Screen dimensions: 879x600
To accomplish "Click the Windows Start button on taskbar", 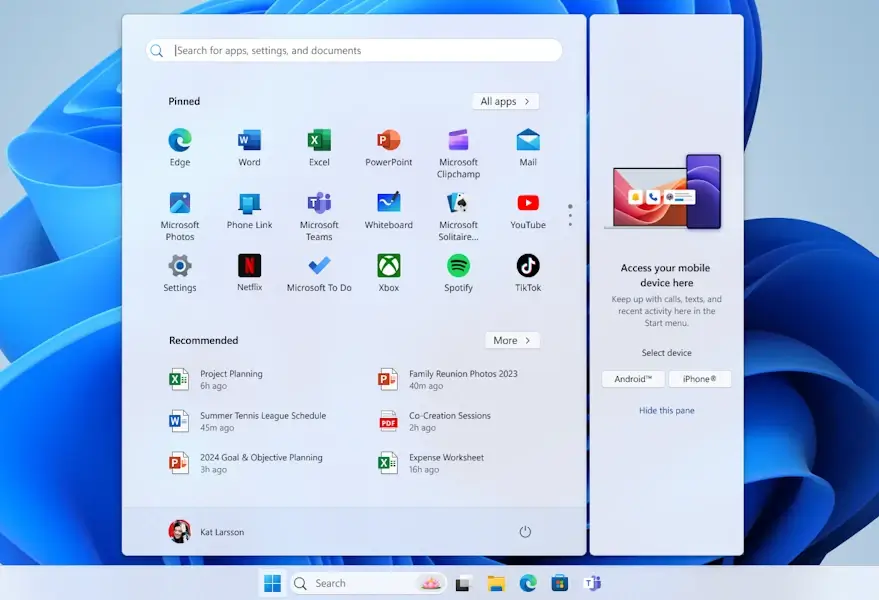I will [272, 583].
